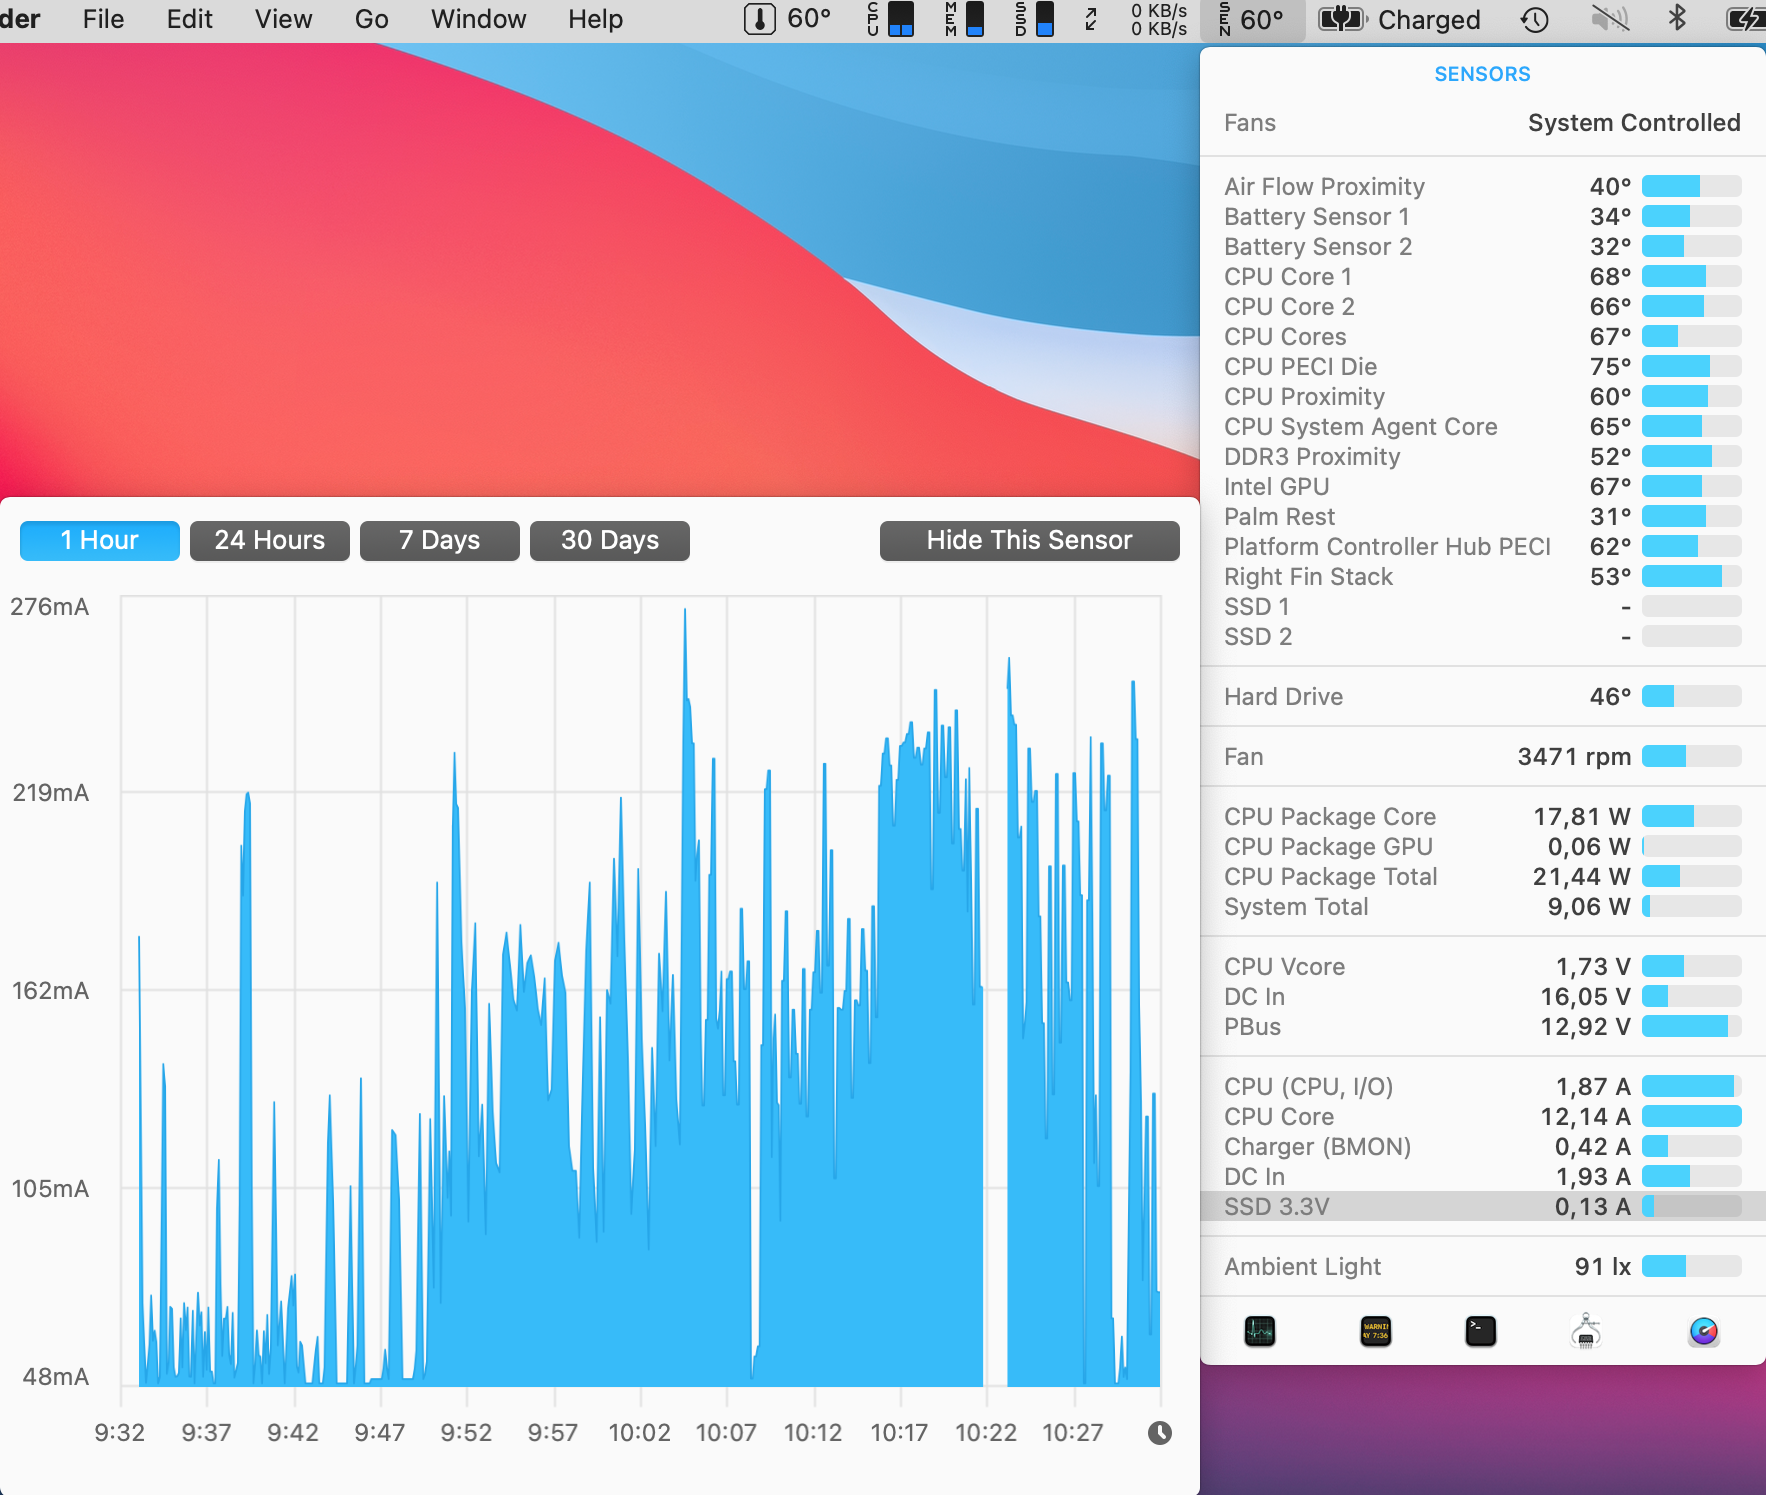Click the CPU PECI Die level bar
Image resolution: width=1766 pixels, height=1495 pixels.
pos(1691,367)
